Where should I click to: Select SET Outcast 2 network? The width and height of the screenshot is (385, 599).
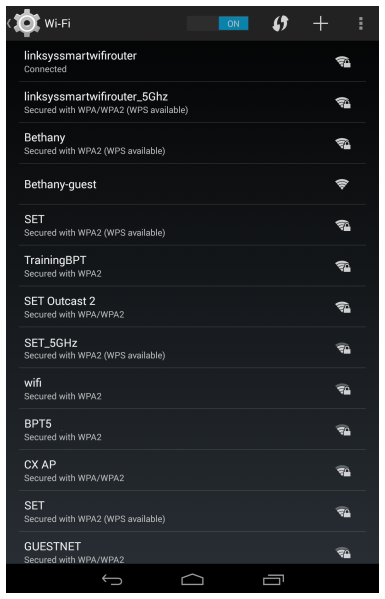click(192, 307)
